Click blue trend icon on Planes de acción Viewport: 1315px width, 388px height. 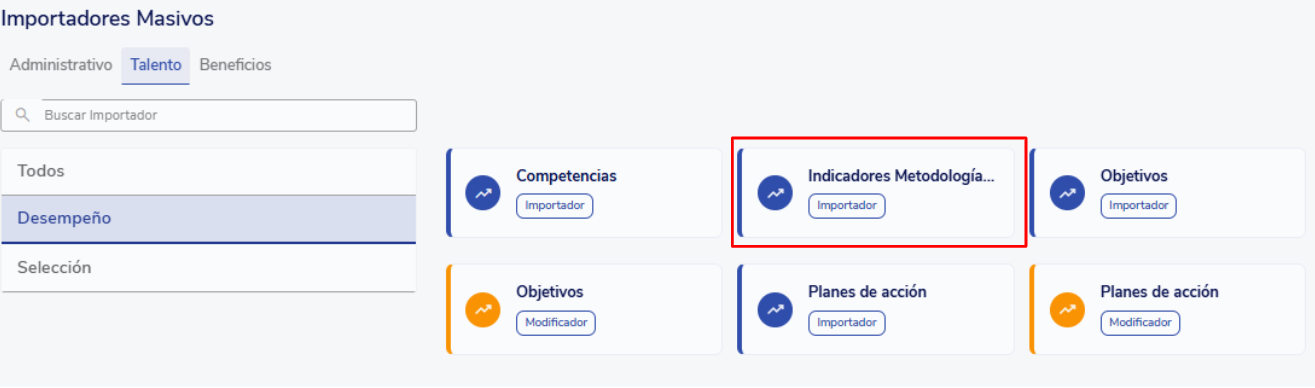pyautogui.click(x=775, y=310)
